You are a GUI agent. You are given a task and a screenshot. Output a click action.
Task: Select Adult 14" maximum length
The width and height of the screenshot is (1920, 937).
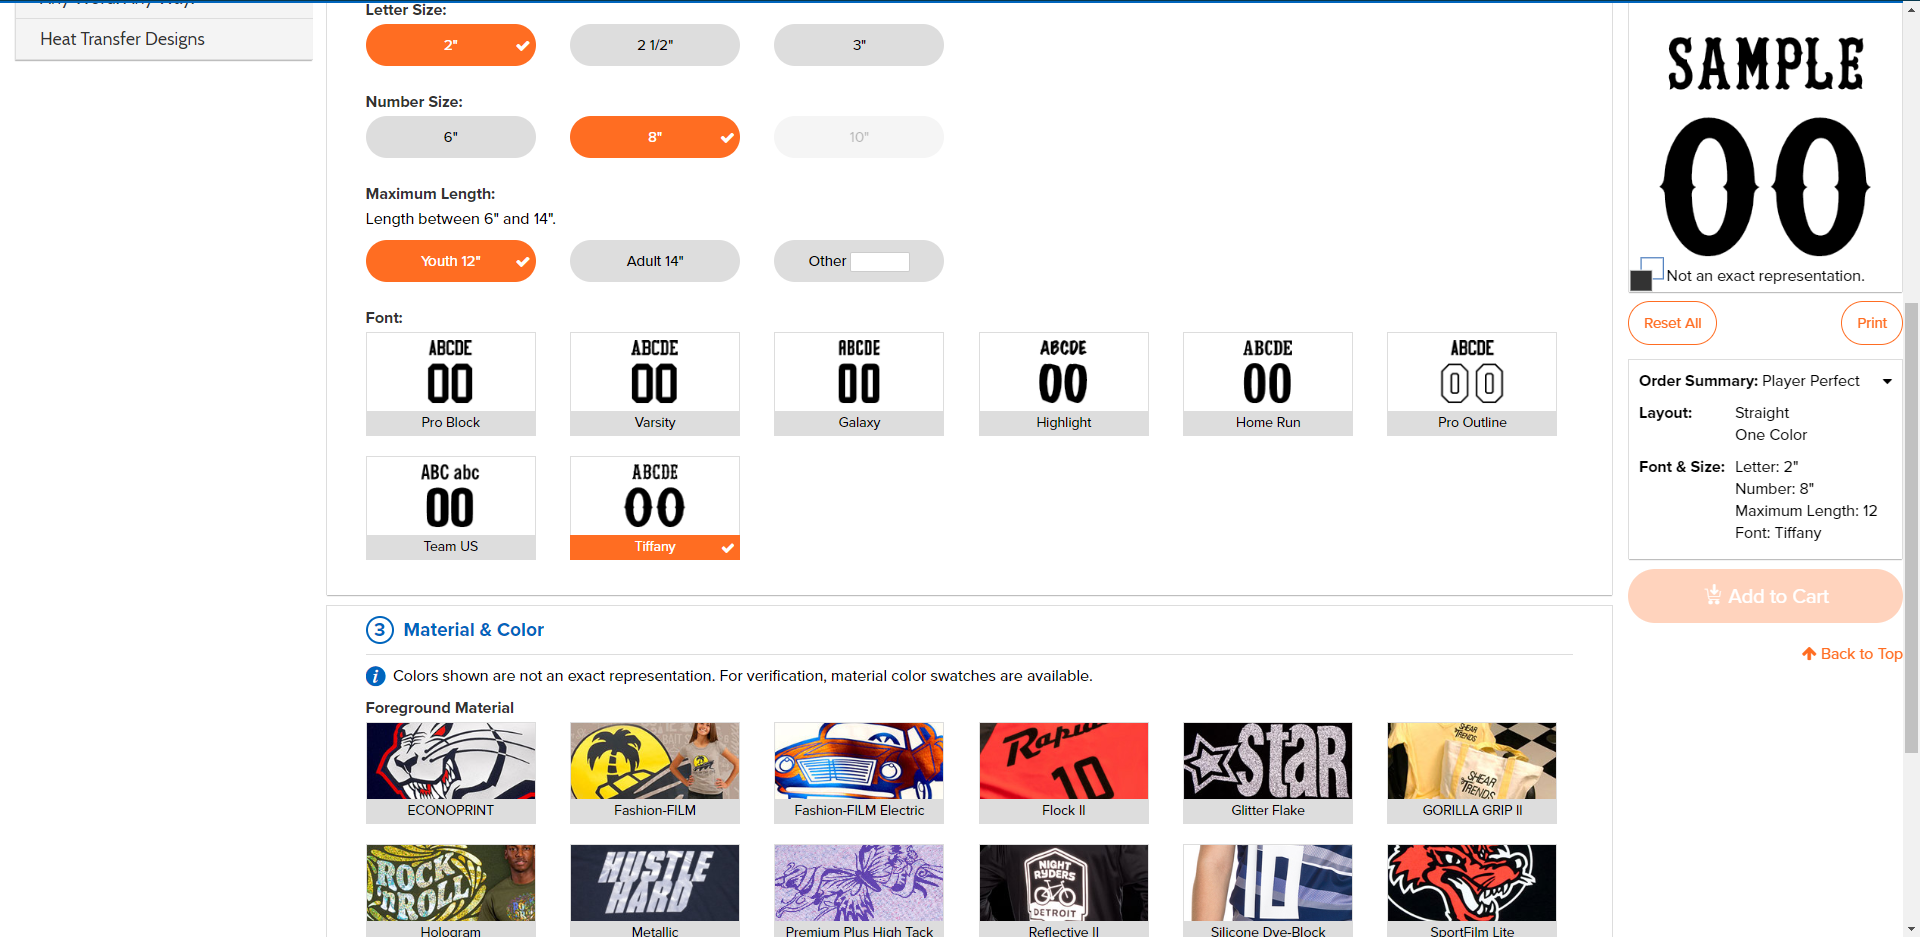[654, 261]
